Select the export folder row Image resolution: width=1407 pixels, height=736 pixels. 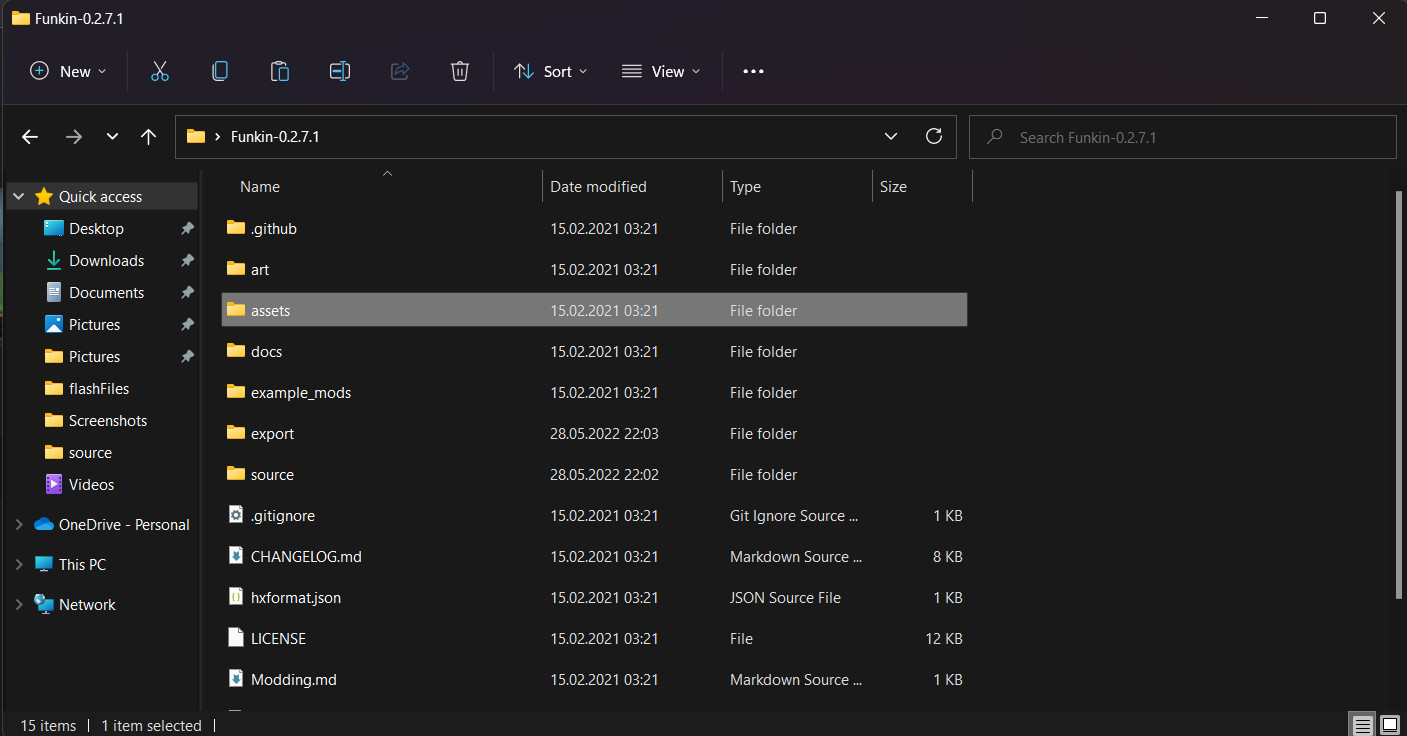coord(594,433)
